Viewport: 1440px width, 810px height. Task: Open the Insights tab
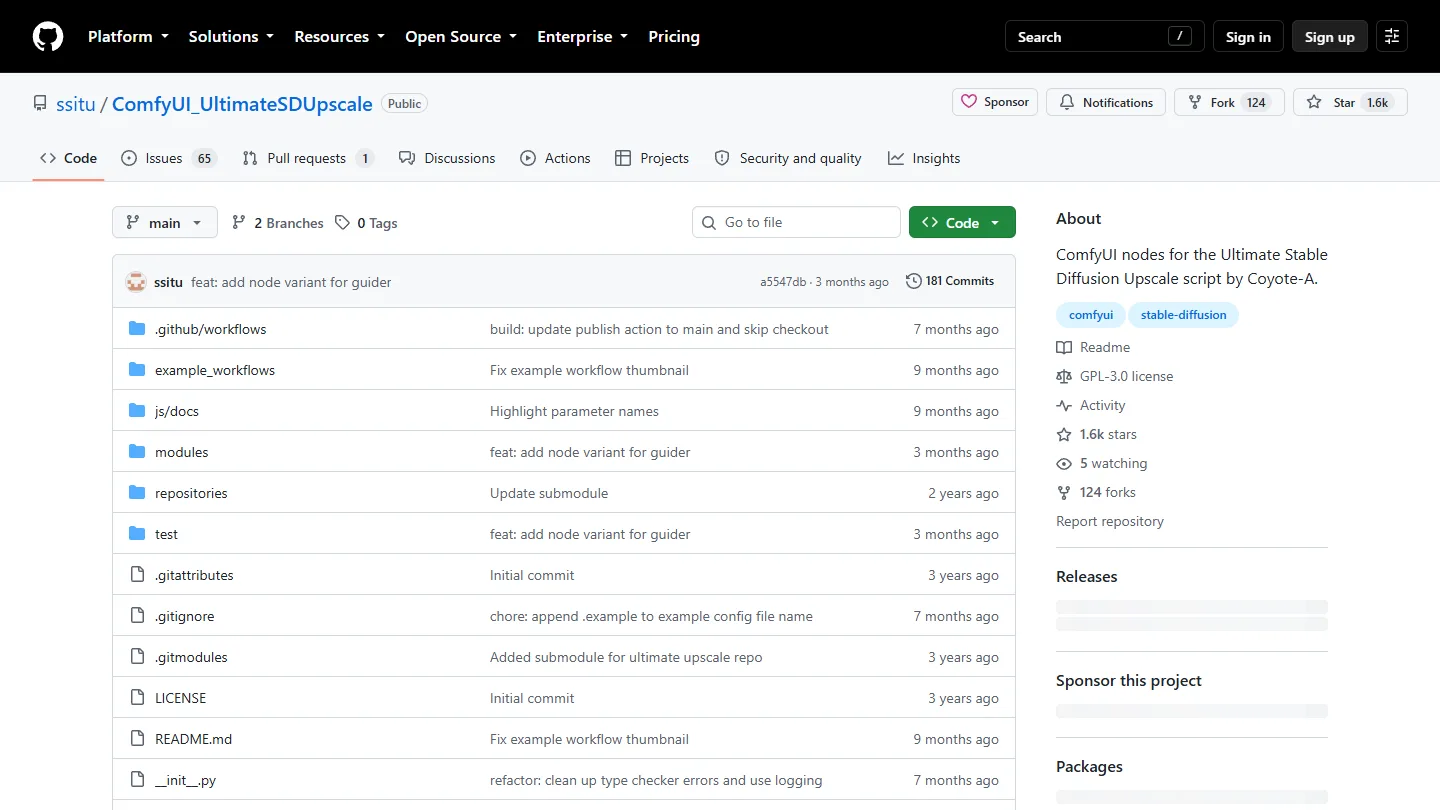point(924,158)
